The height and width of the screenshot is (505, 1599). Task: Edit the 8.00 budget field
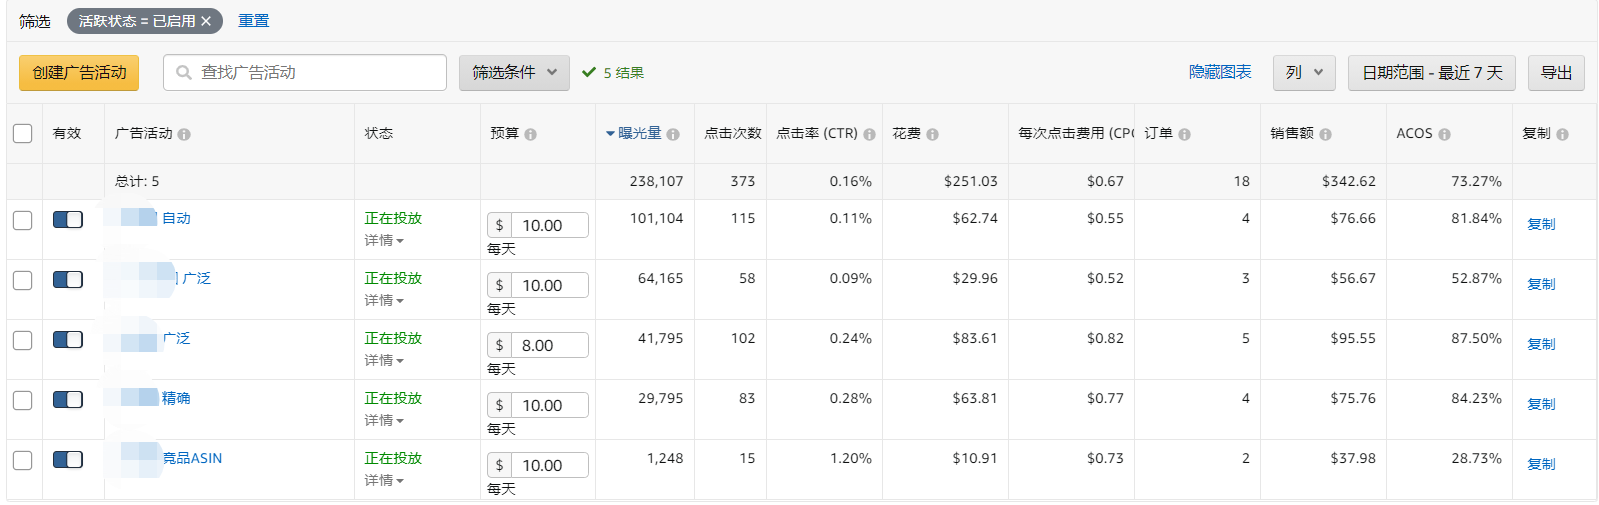coord(549,346)
